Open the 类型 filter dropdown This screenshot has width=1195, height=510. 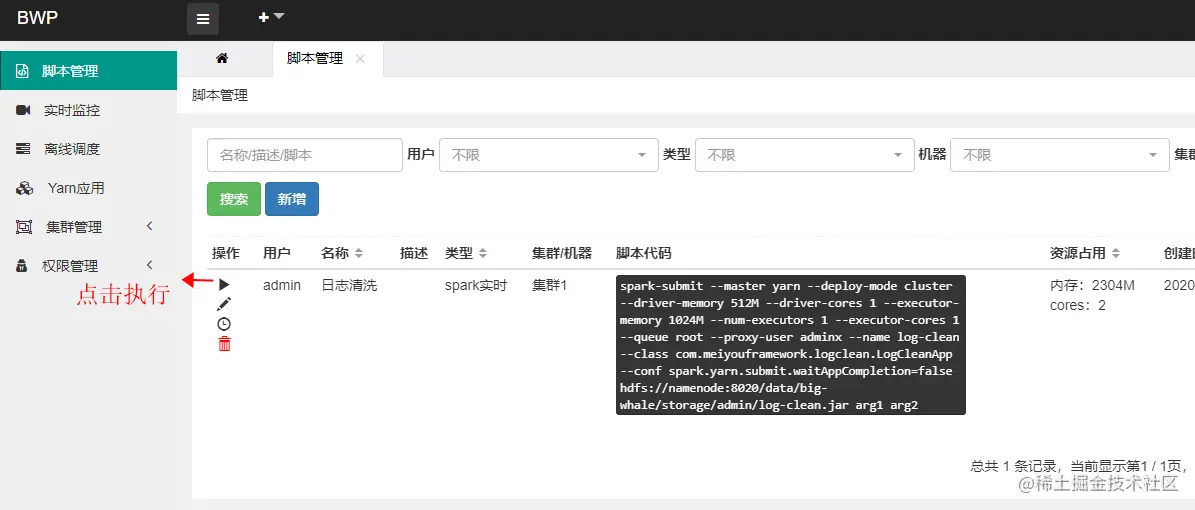tap(804, 155)
